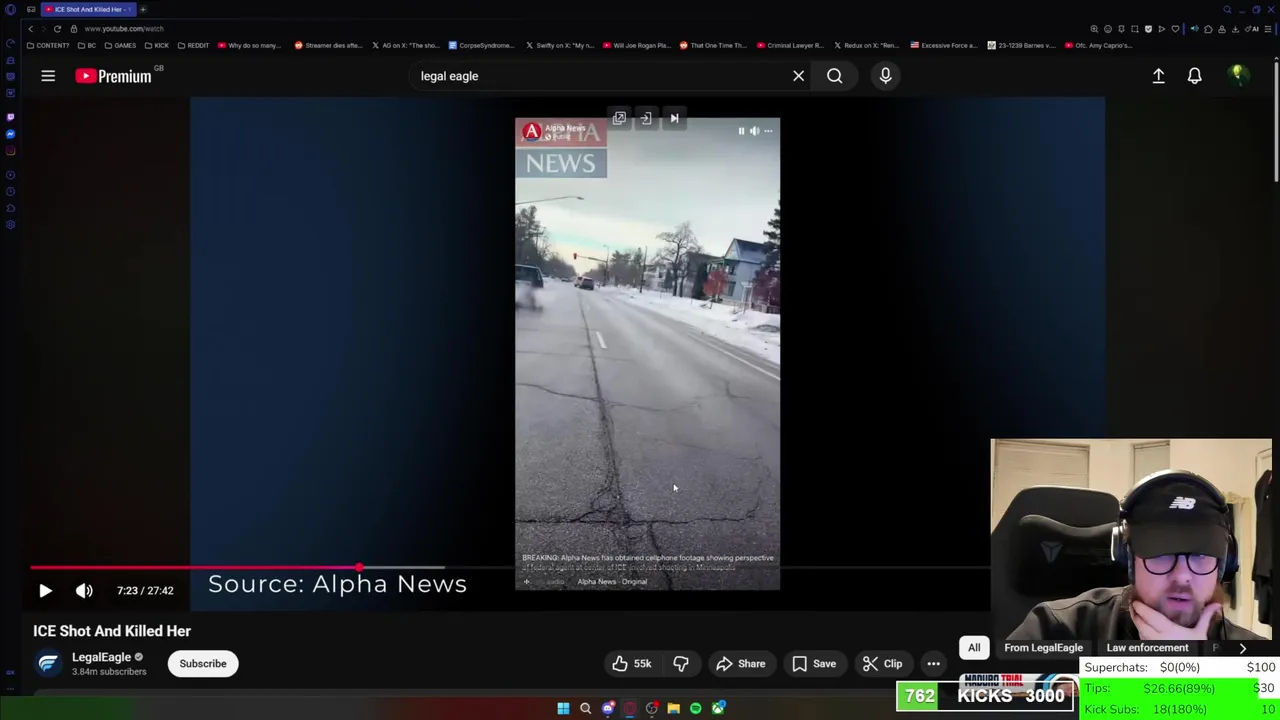The width and height of the screenshot is (1280, 720).
Task: Reload the page with the refresh icon
Action: click(x=57, y=29)
